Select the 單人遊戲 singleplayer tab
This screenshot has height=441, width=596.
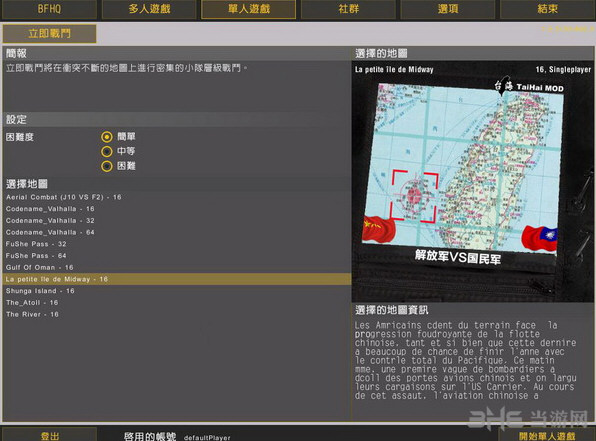coord(249,9)
